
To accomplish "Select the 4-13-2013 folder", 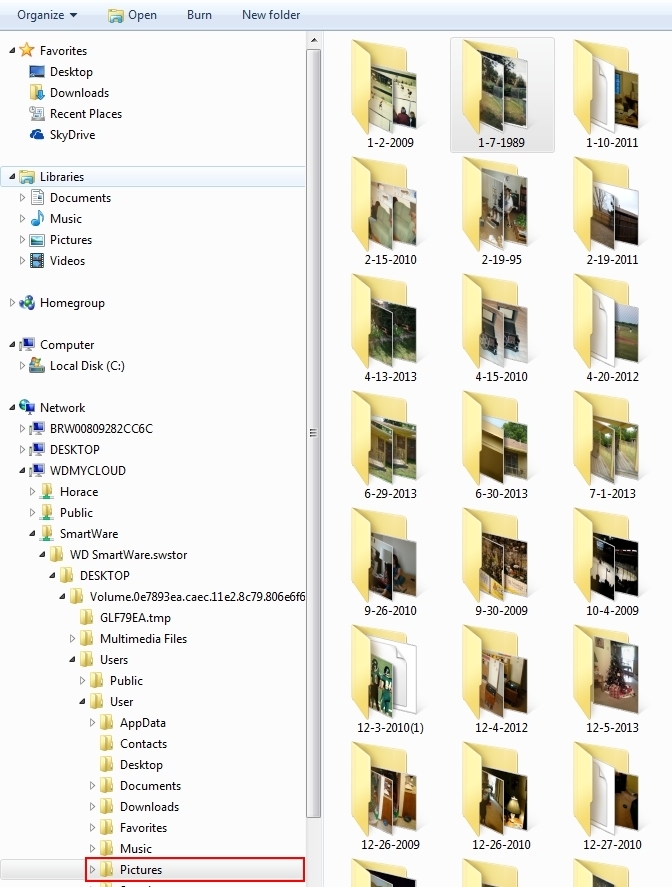I will 390,329.
